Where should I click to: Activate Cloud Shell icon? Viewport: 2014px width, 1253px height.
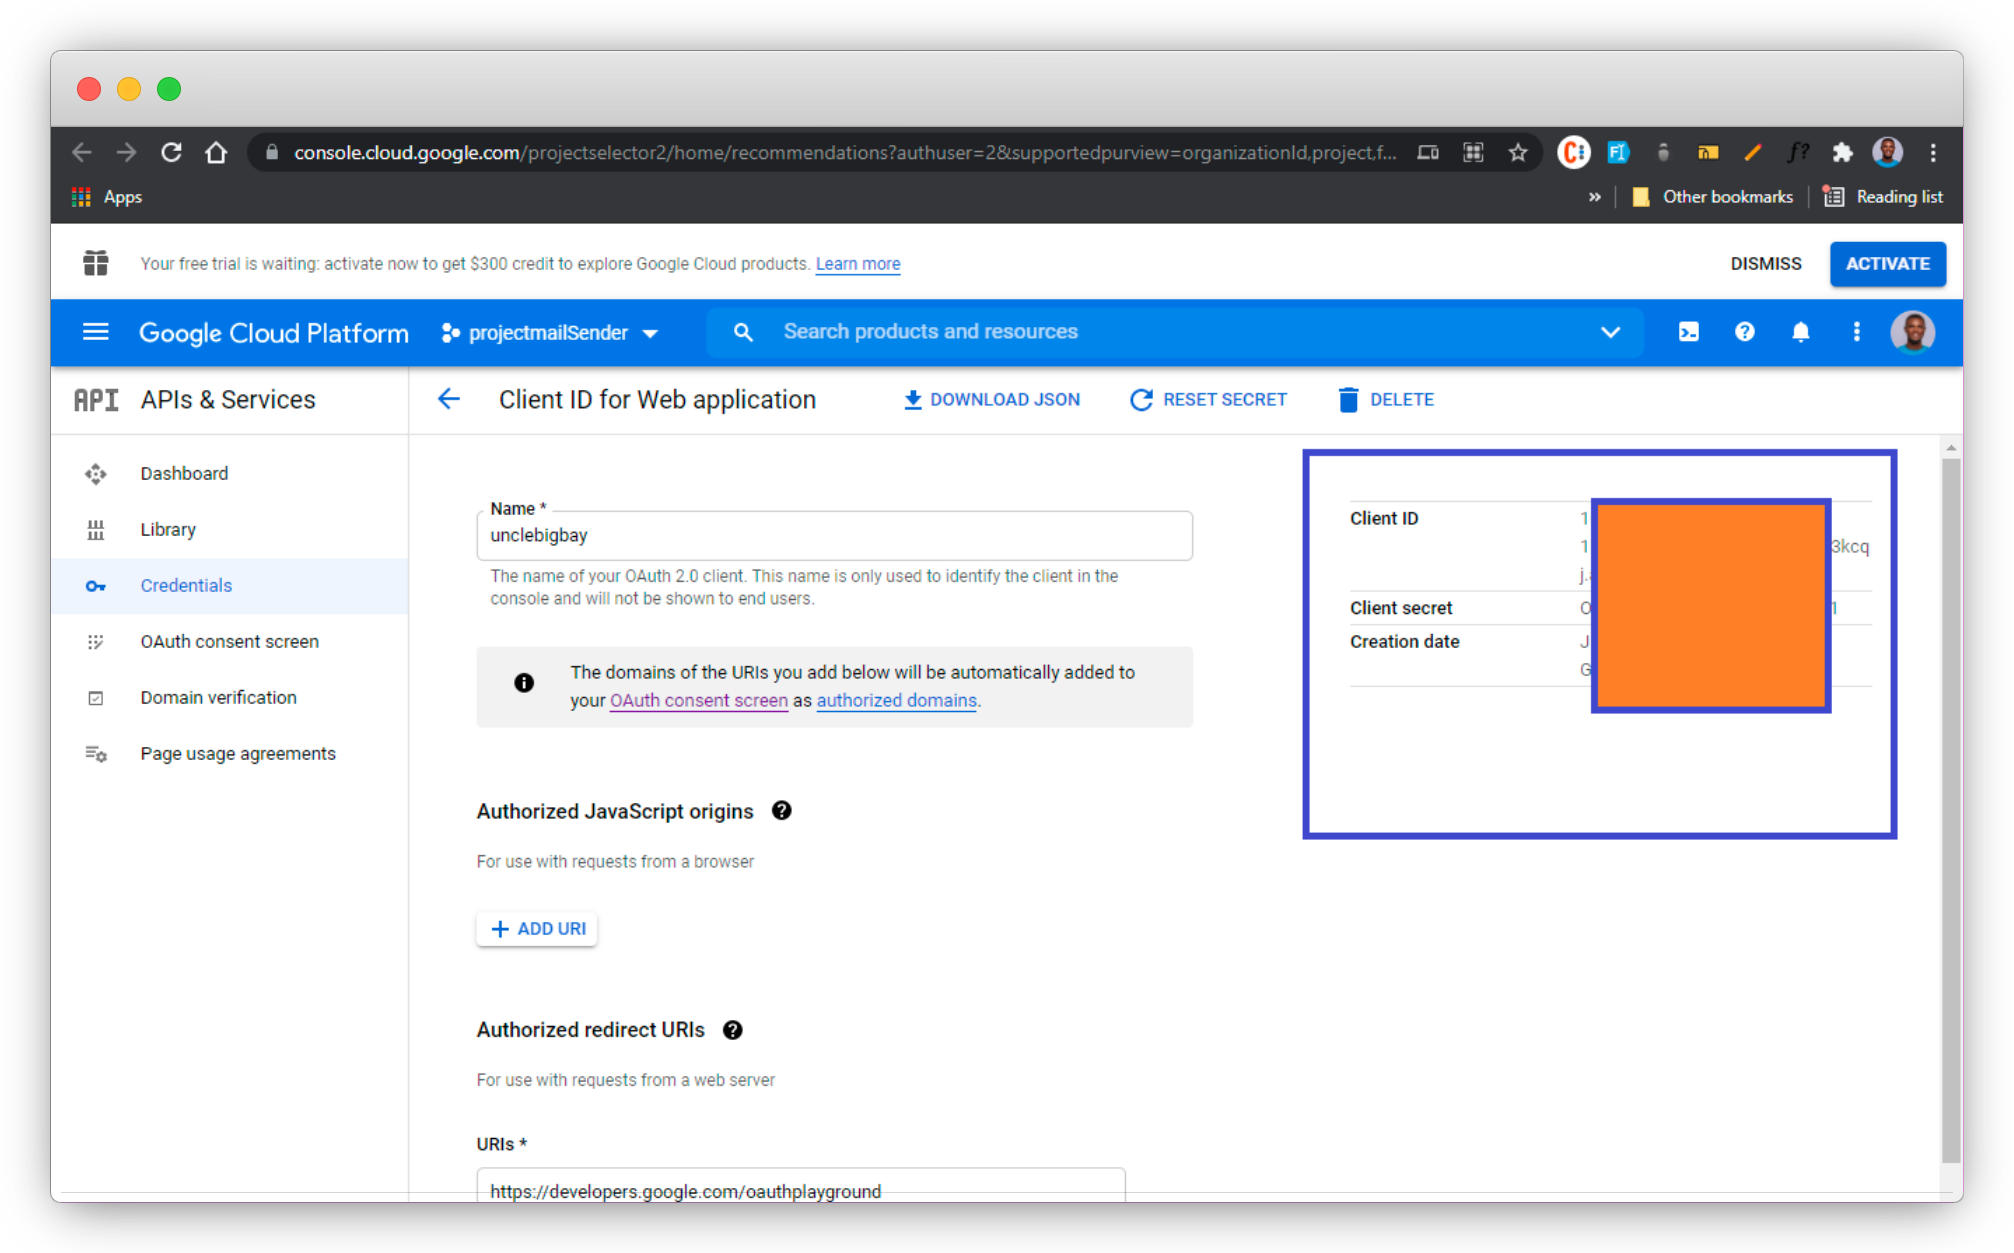(x=1689, y=332)
